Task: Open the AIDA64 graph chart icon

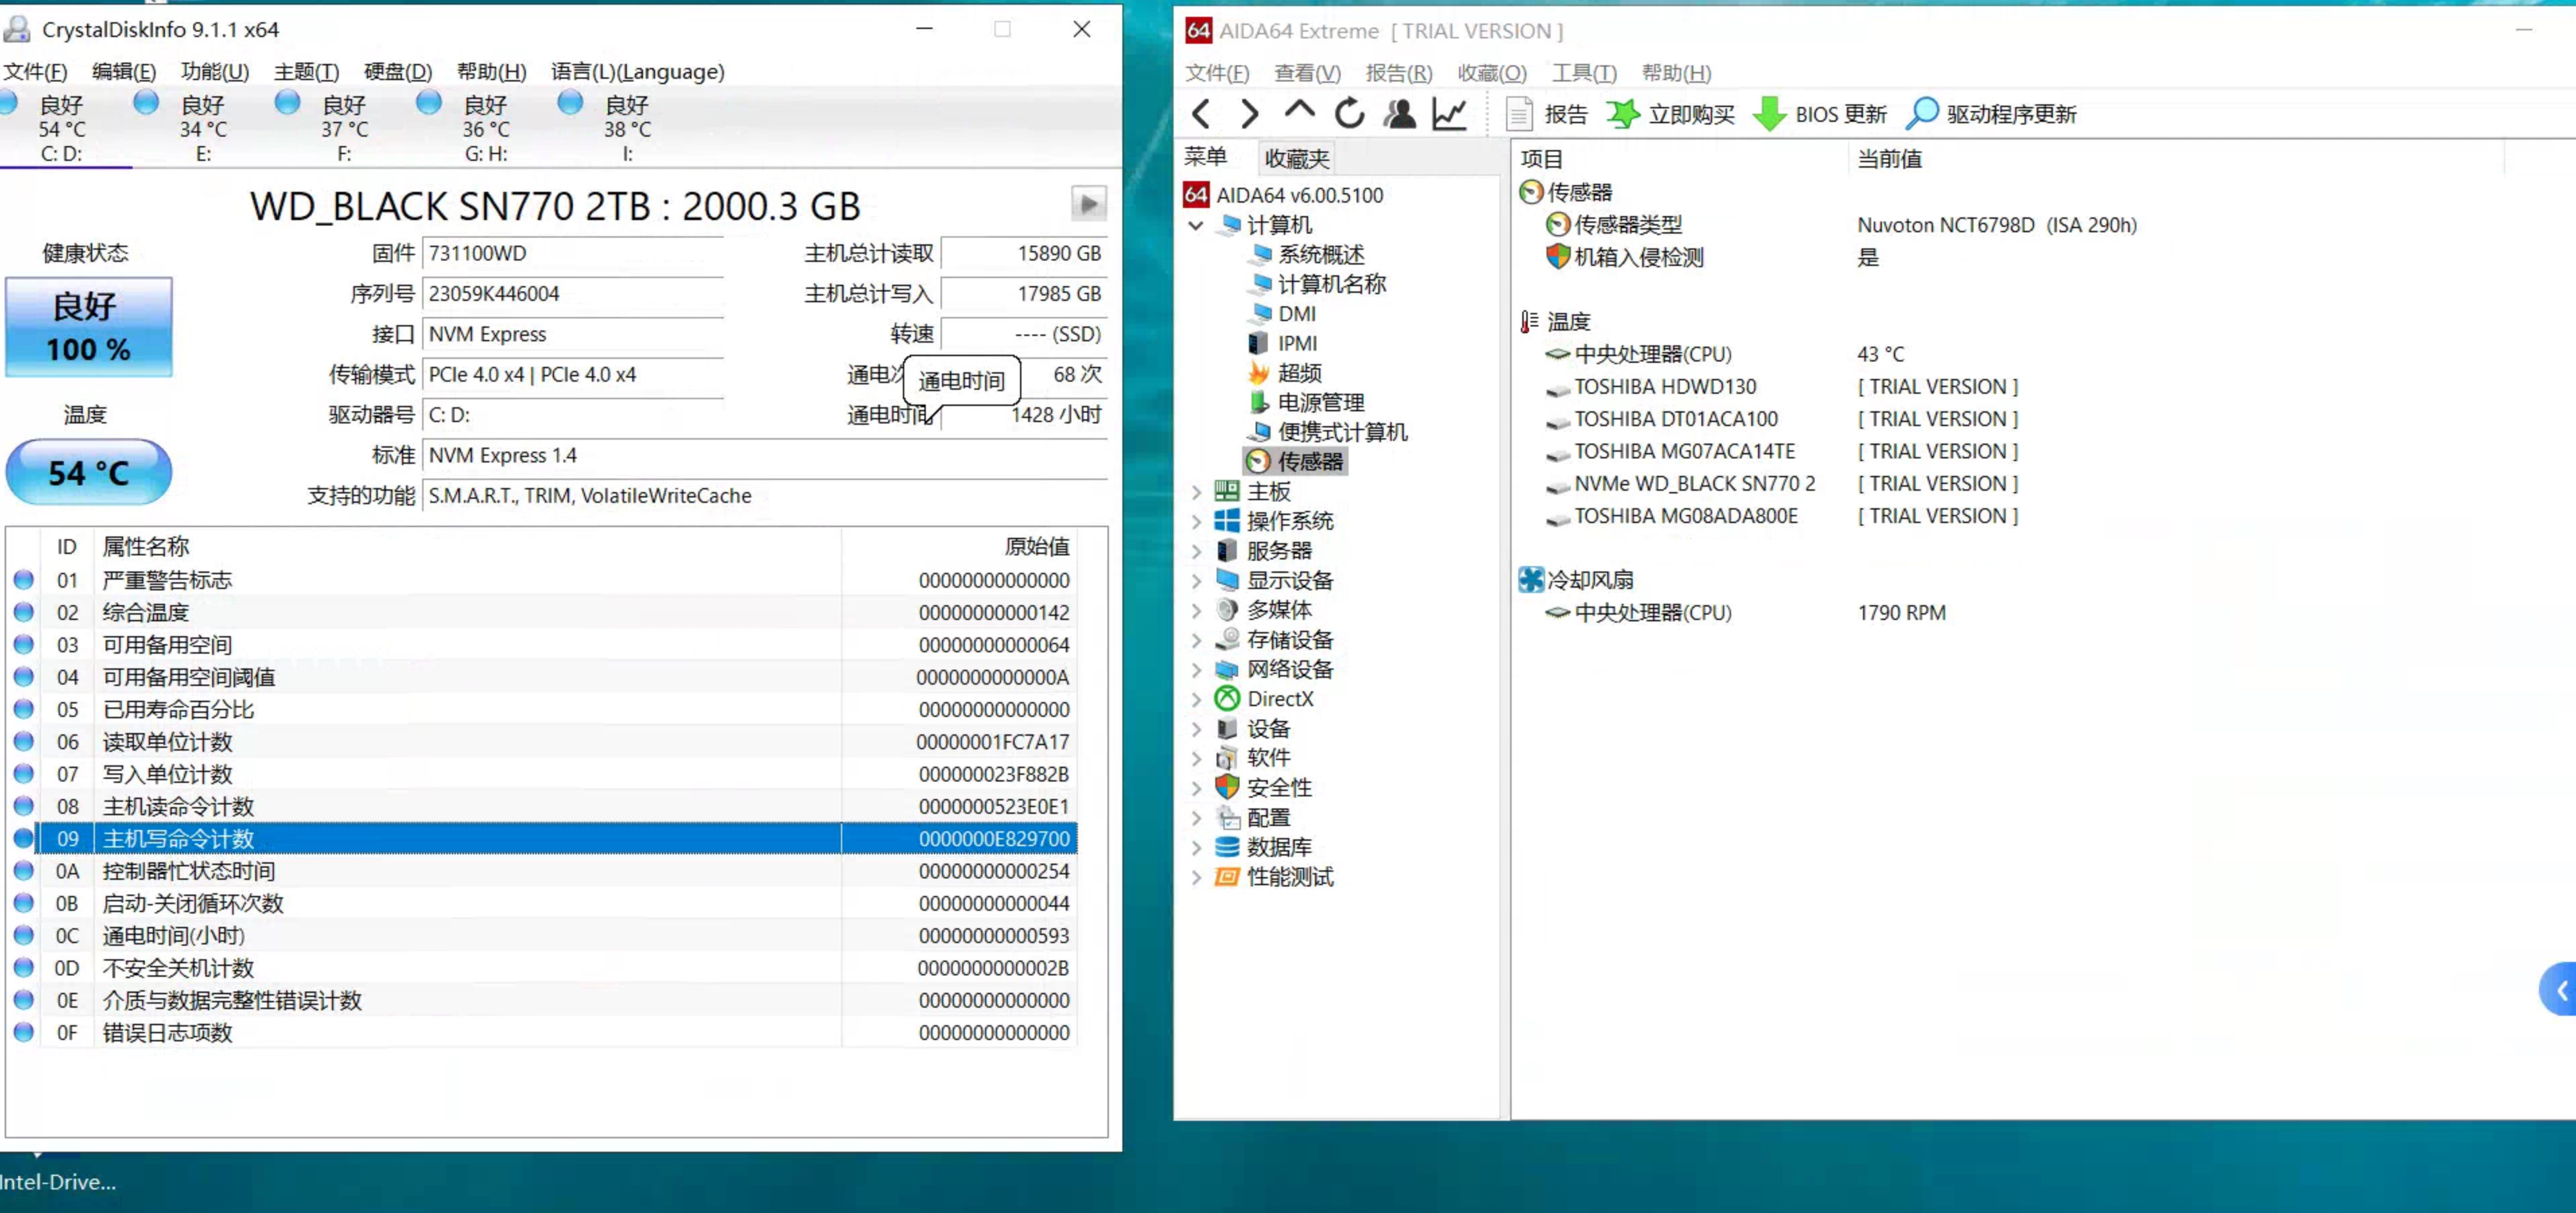Action: 1449,114
